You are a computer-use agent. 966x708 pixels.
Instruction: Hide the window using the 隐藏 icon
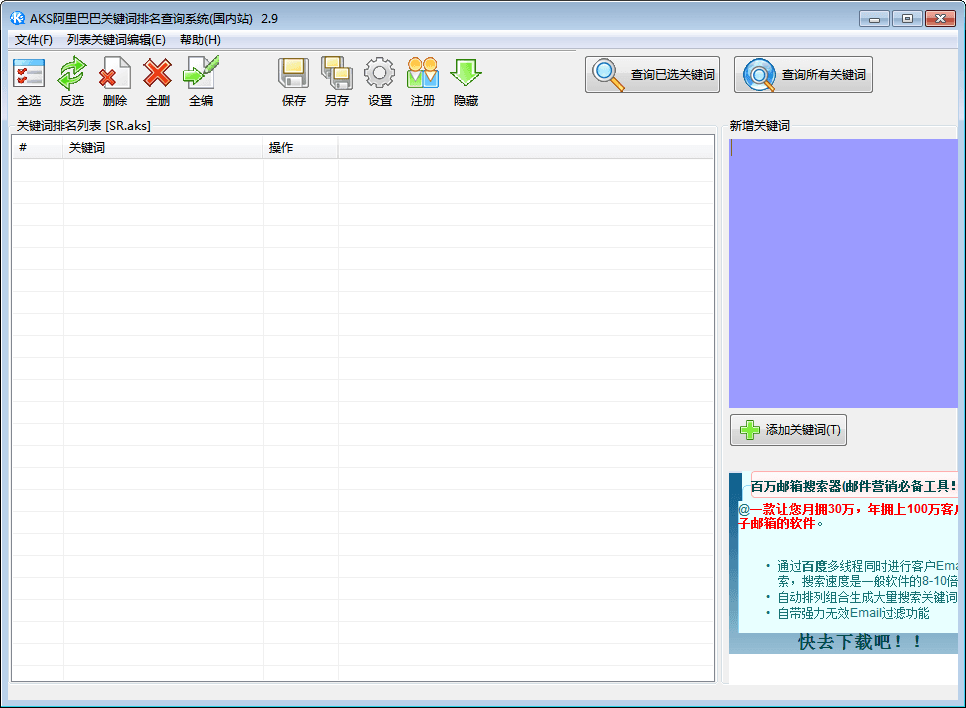(466, 75)
